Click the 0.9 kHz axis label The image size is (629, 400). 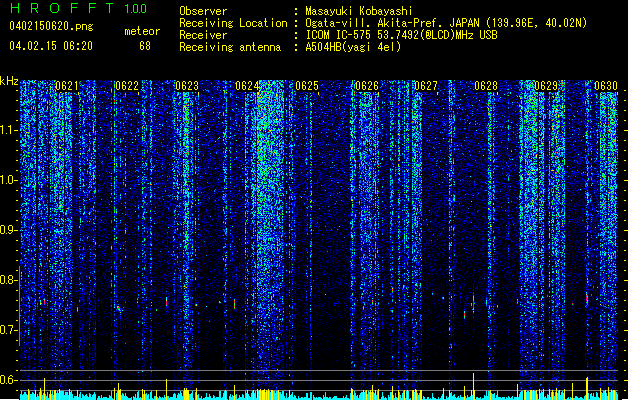pyautogui.click(x=9, y=230)
